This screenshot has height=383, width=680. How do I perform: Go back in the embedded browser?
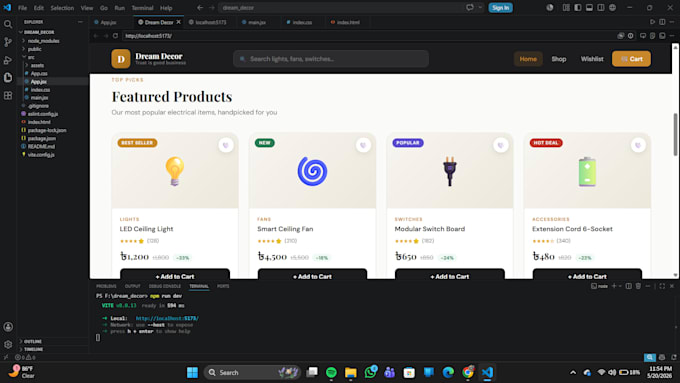point(96,36)
